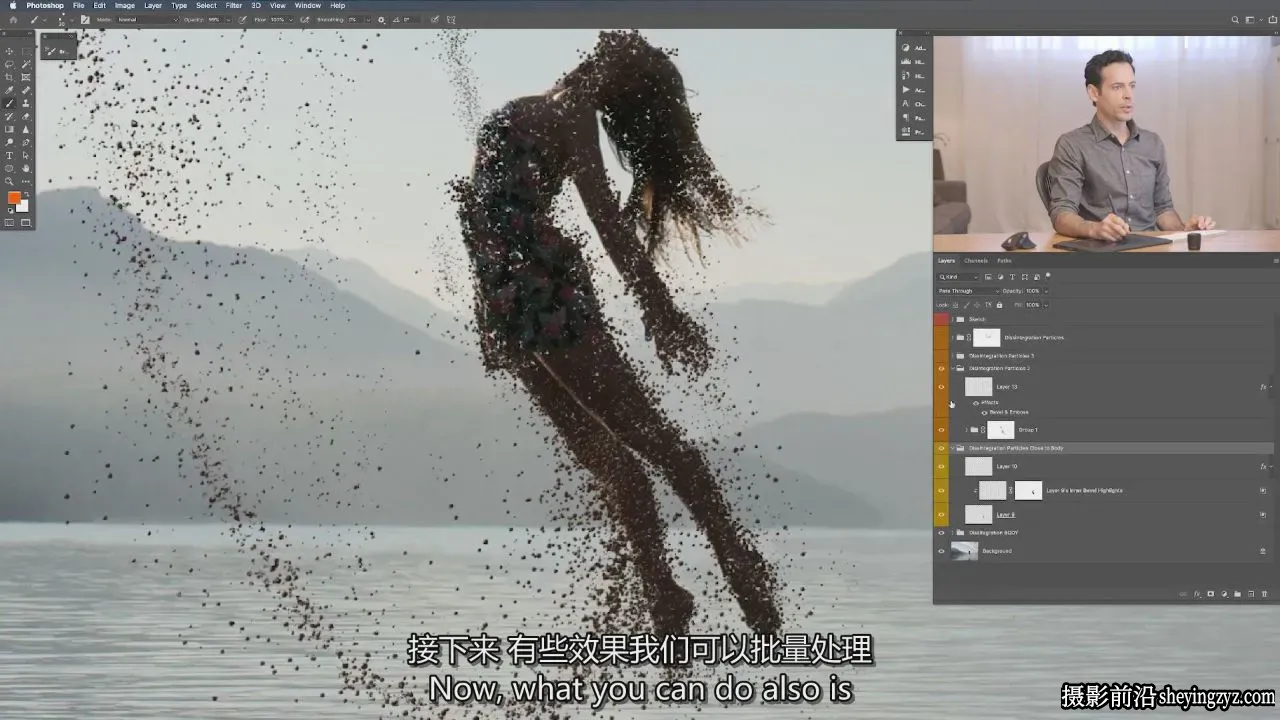The image size is (1280, 720).
Task: Toggle the Bevel & Emboss effect visibility
Action: pos(984,412)
